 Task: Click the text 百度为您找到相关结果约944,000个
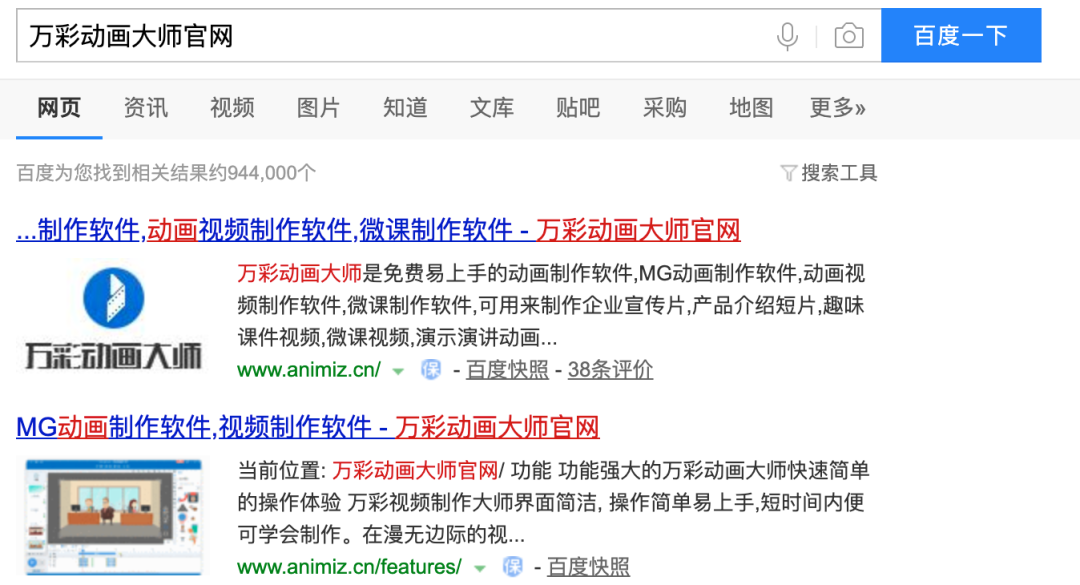pos(166,173)
